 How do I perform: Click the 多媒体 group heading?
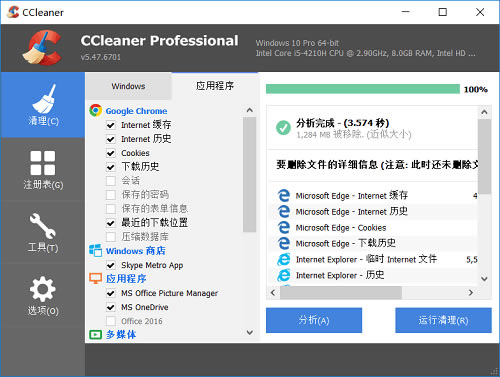coord(121,334)
